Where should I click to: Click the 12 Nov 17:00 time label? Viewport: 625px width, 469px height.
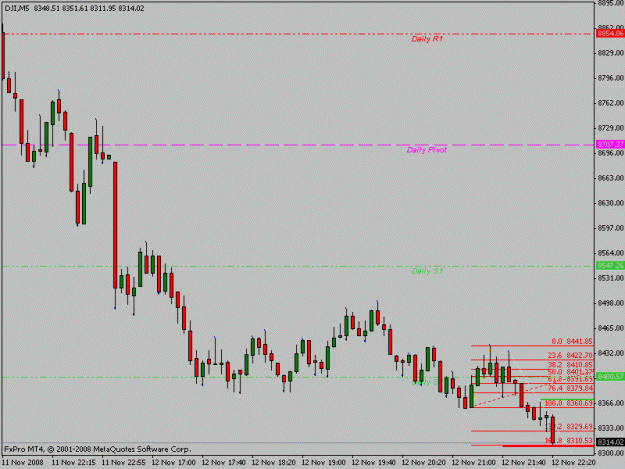click(x=173, y=463)
